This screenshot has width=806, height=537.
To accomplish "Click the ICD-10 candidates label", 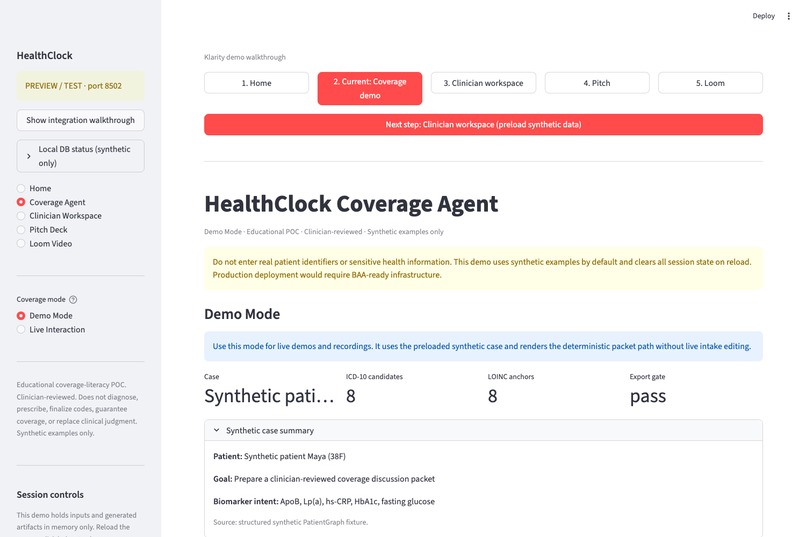I will [x=374, y=377].
